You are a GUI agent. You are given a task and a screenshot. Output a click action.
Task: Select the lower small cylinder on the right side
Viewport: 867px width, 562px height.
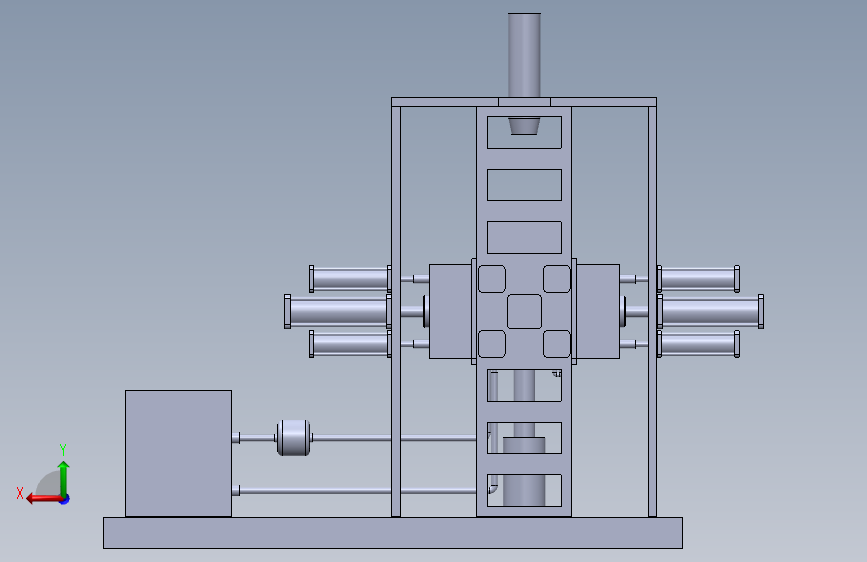coord(698,344)
